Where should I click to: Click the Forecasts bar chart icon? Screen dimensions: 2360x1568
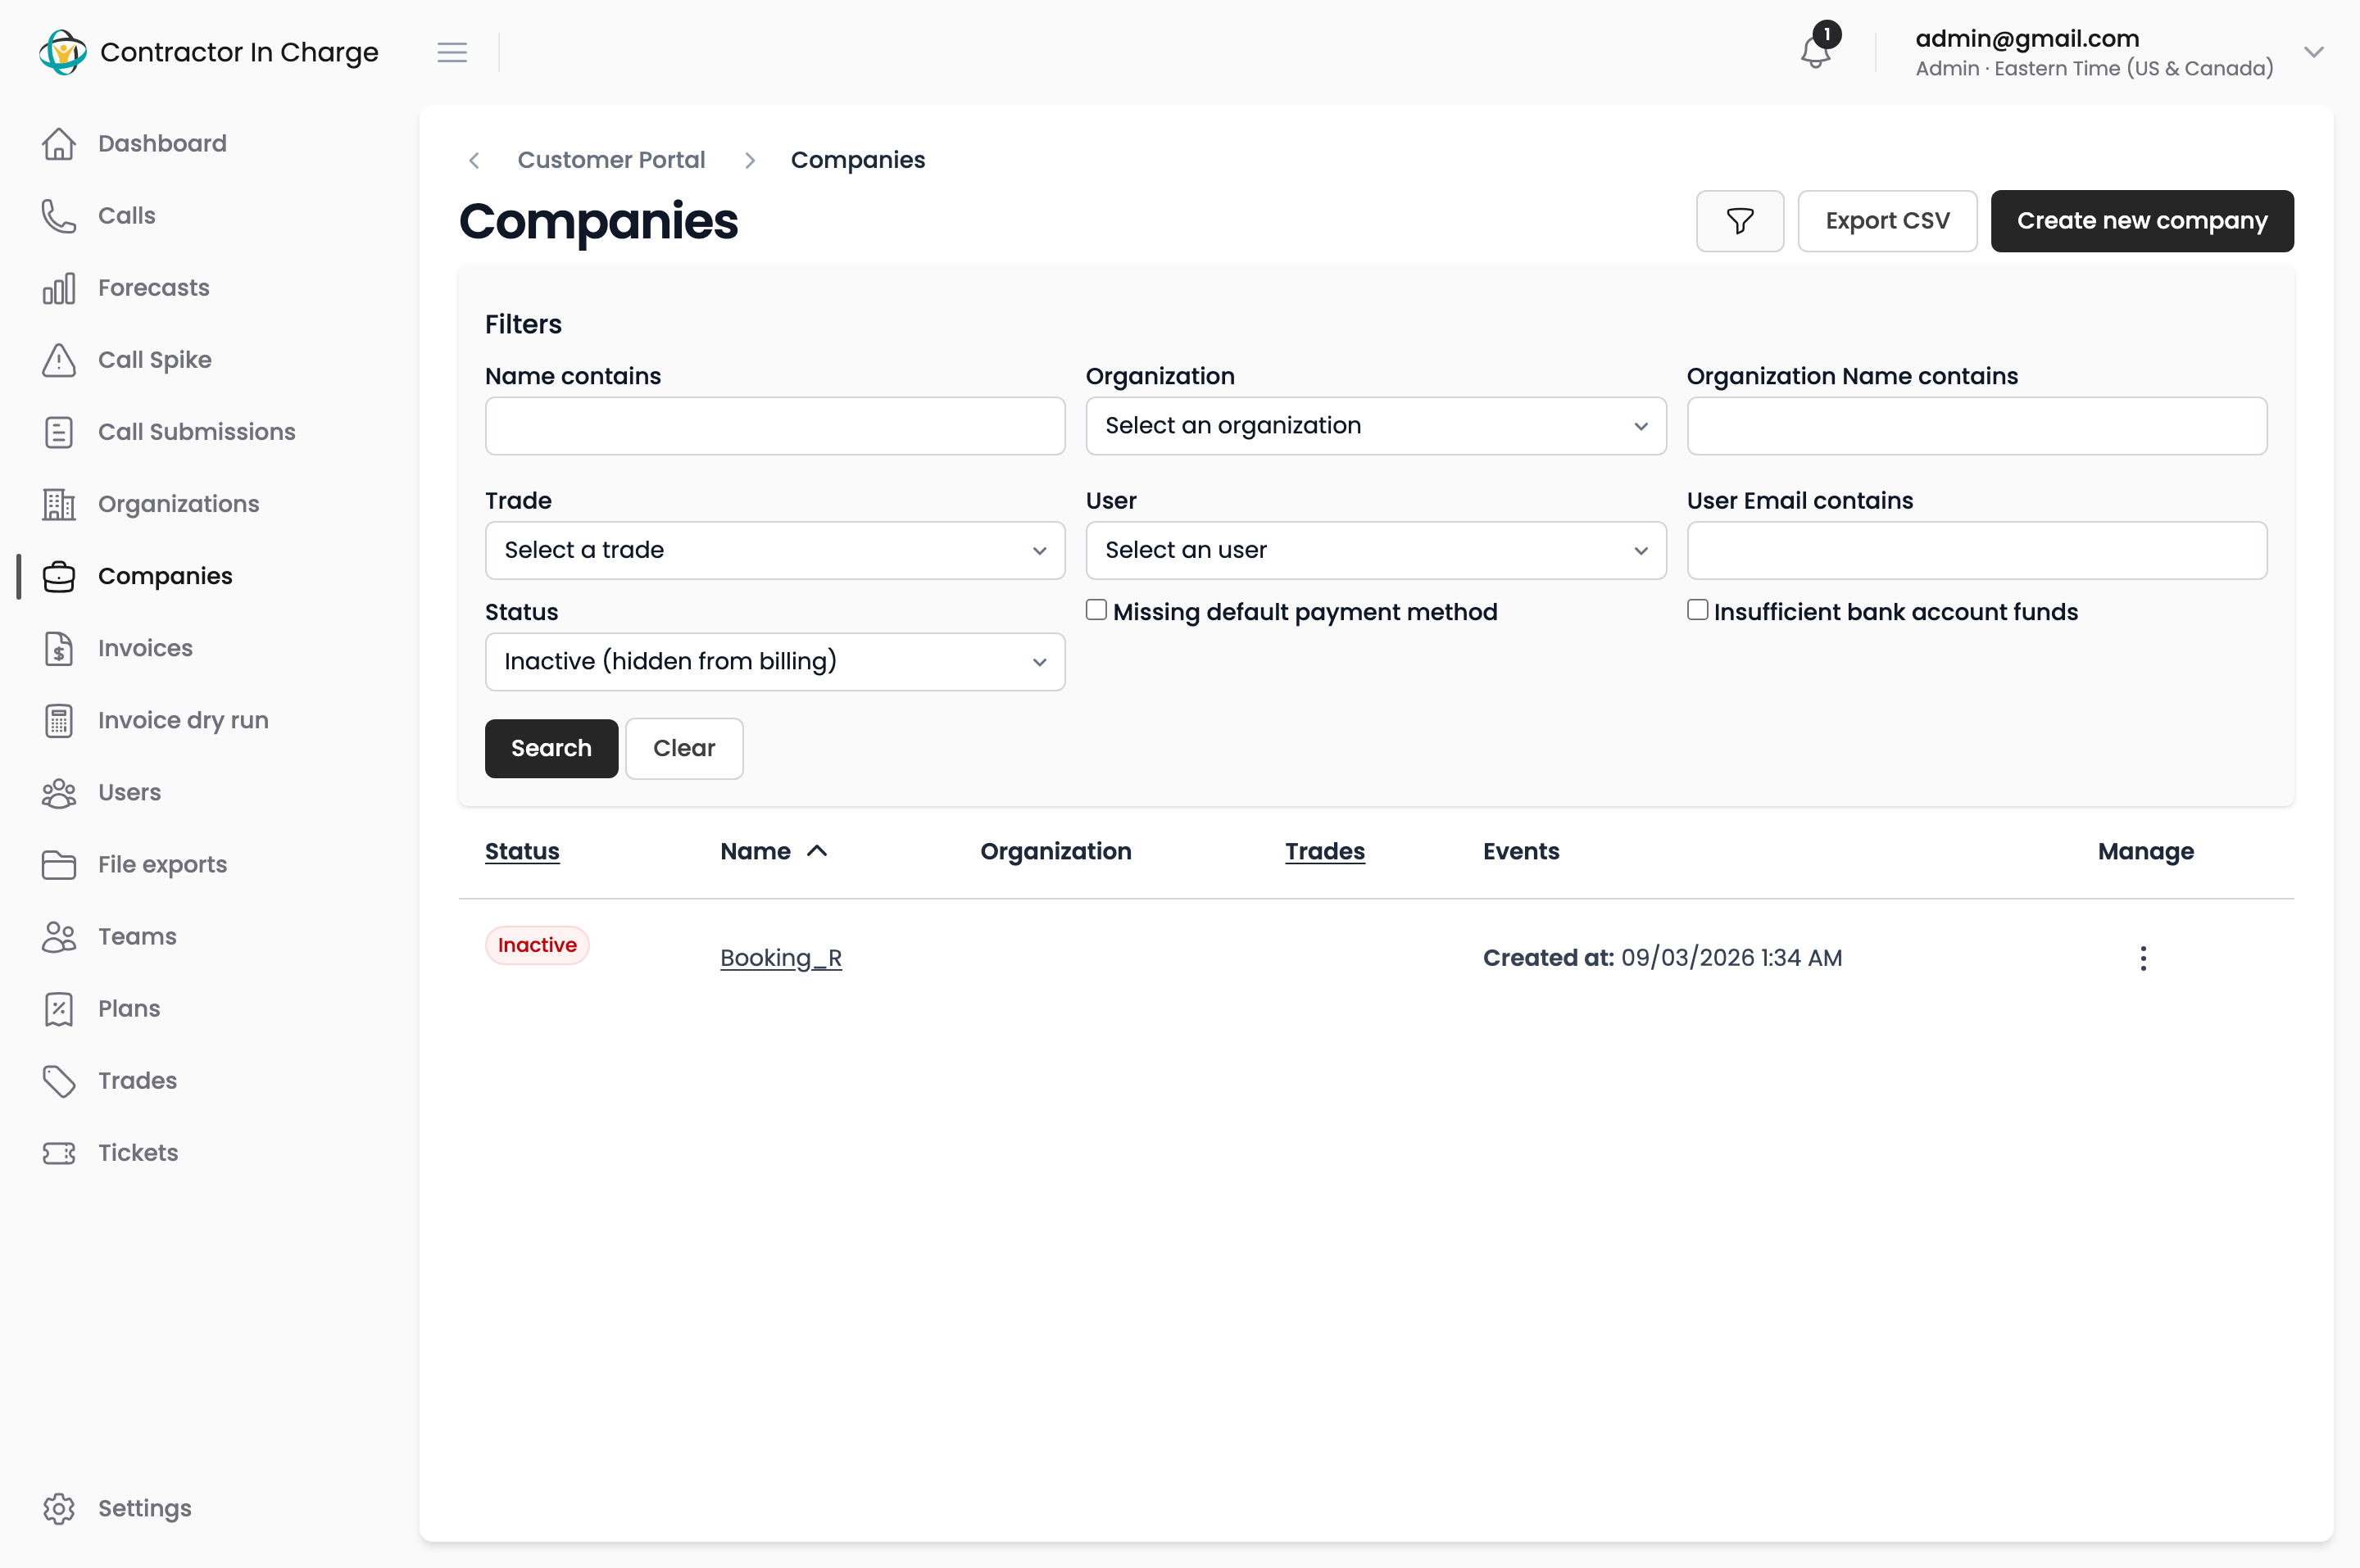[x=59, y=288]
